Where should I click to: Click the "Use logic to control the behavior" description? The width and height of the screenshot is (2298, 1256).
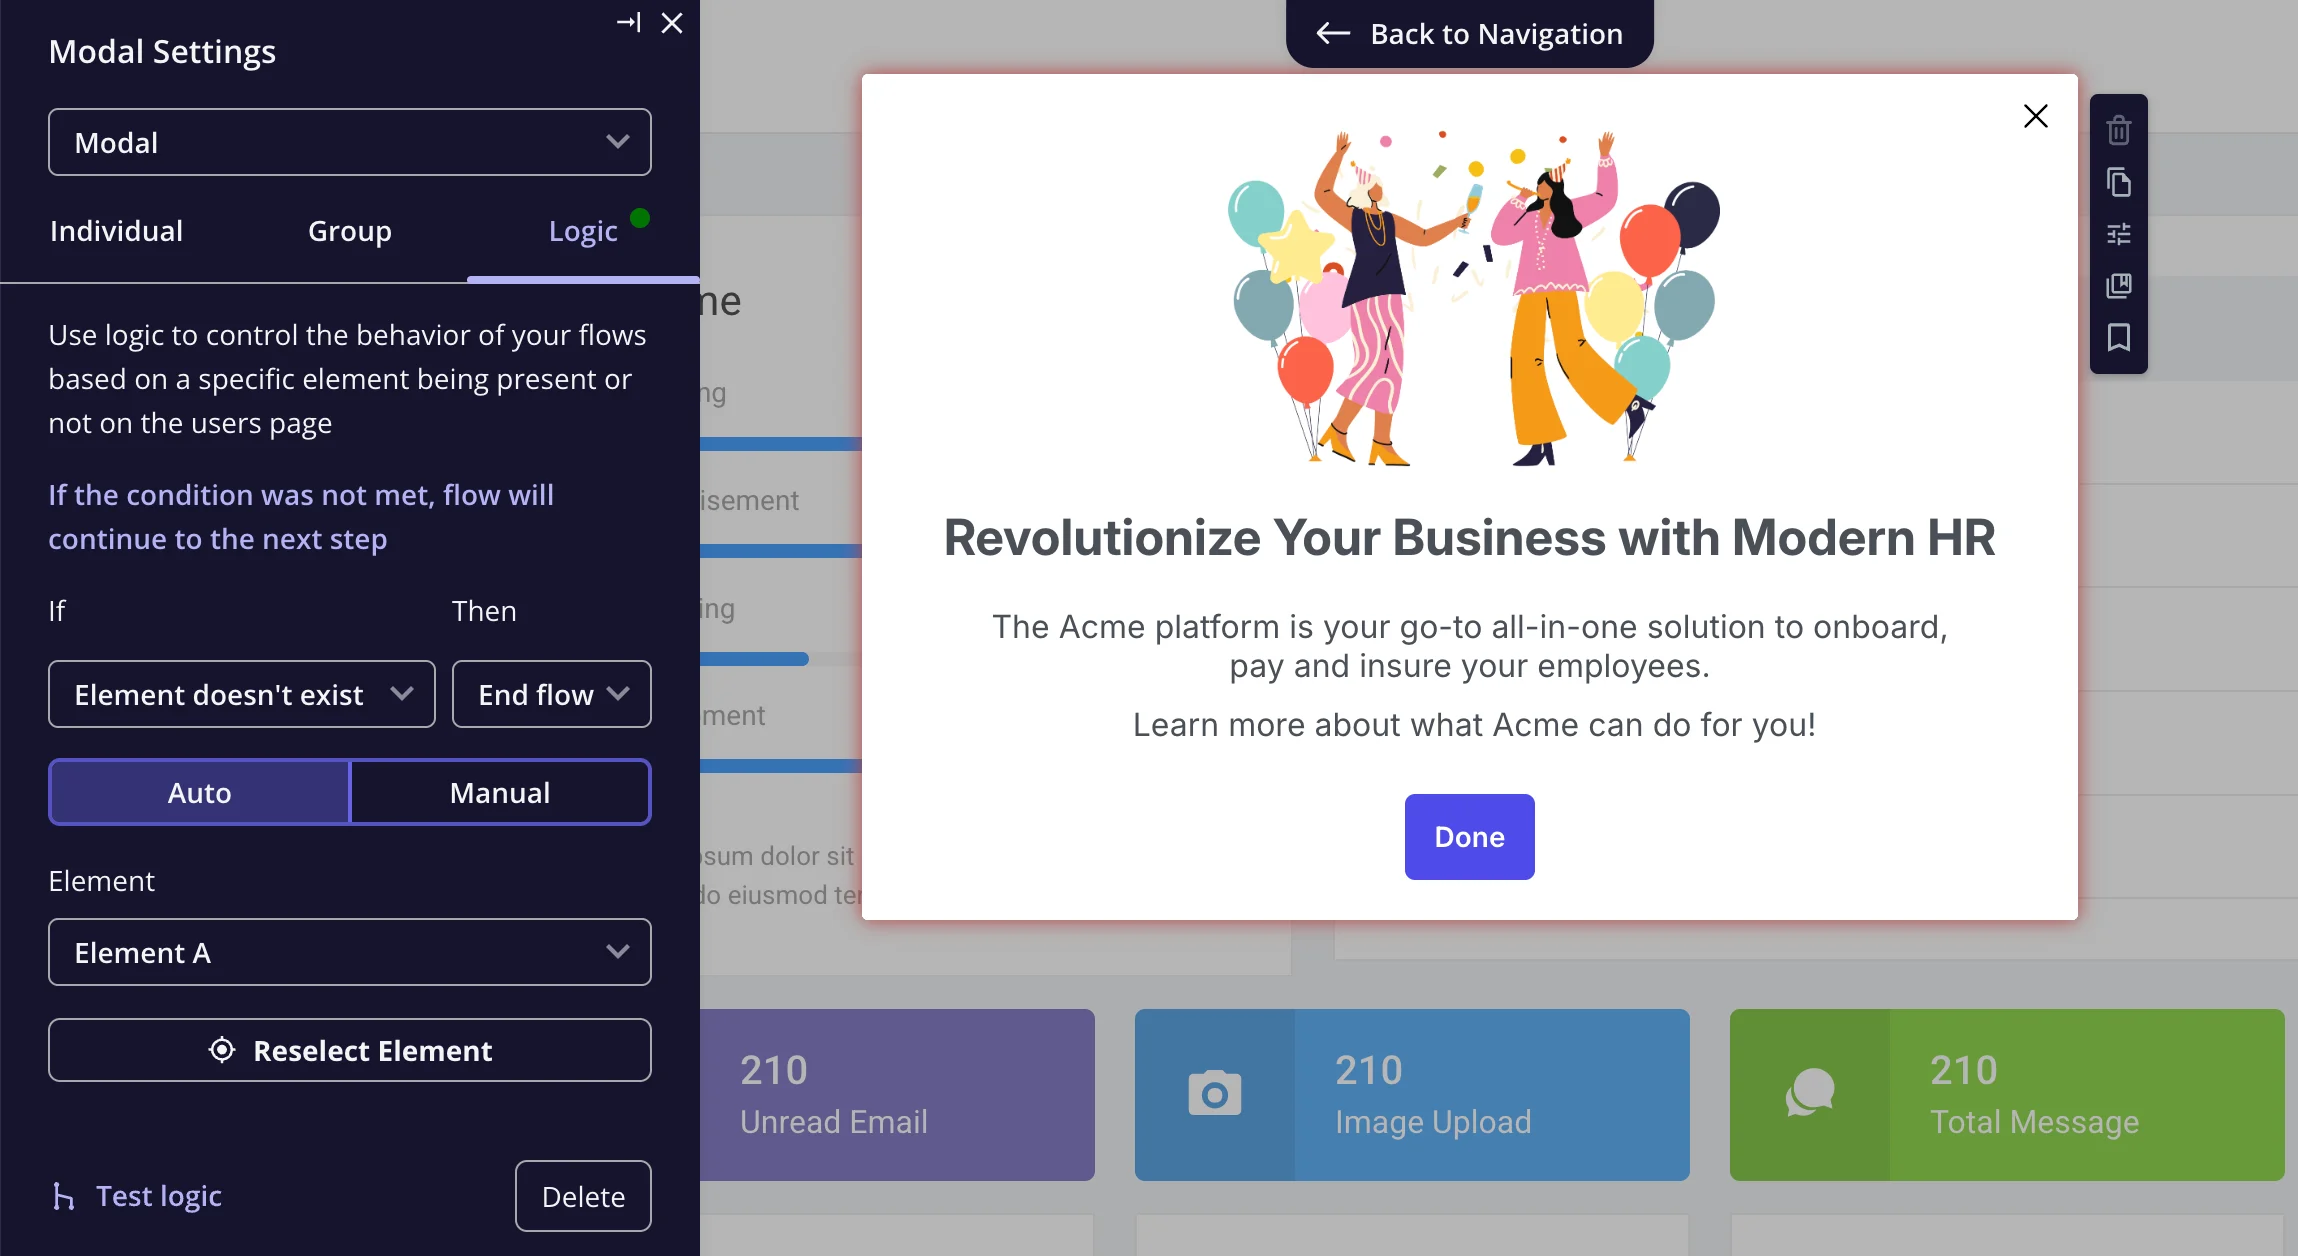[348, 379]
